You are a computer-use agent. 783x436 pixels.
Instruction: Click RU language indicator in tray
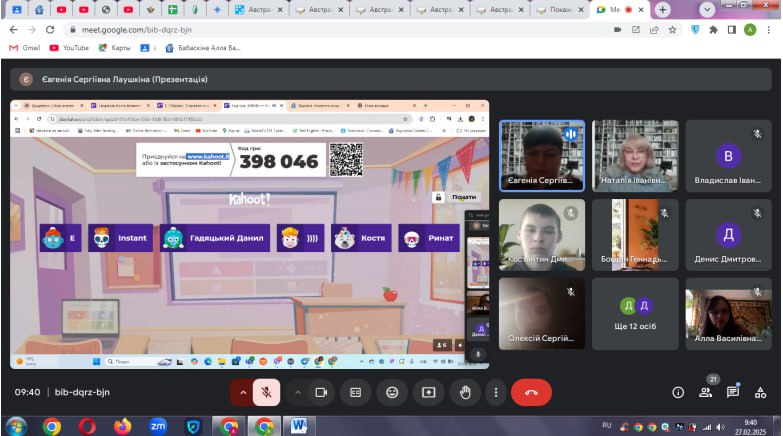pos(606,426)
